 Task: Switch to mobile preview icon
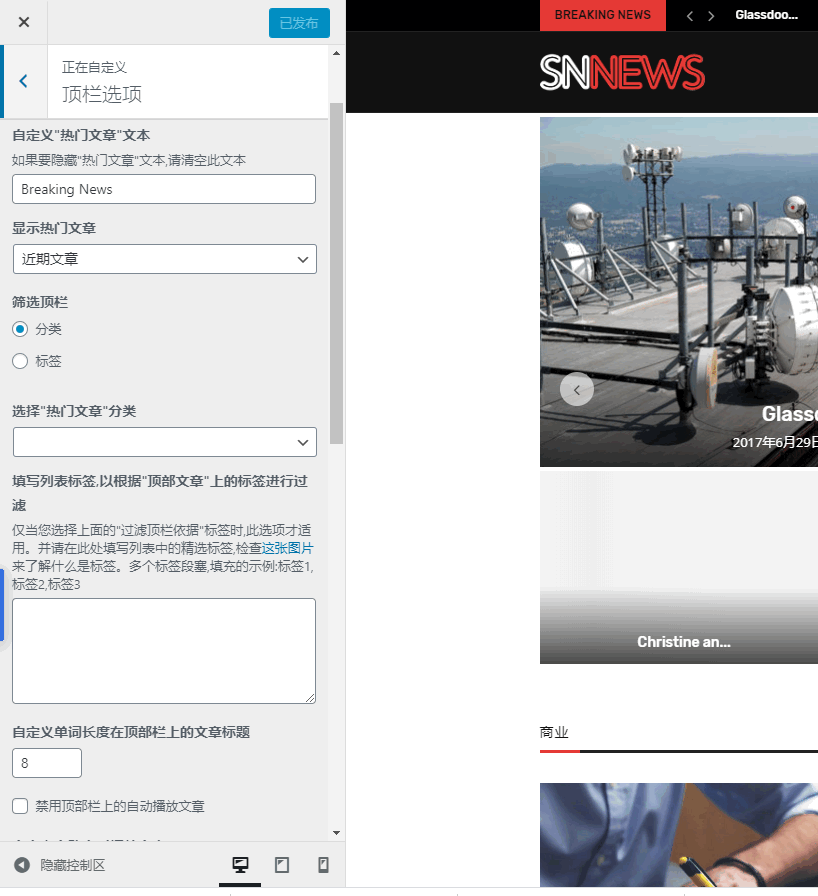(323, 865)
